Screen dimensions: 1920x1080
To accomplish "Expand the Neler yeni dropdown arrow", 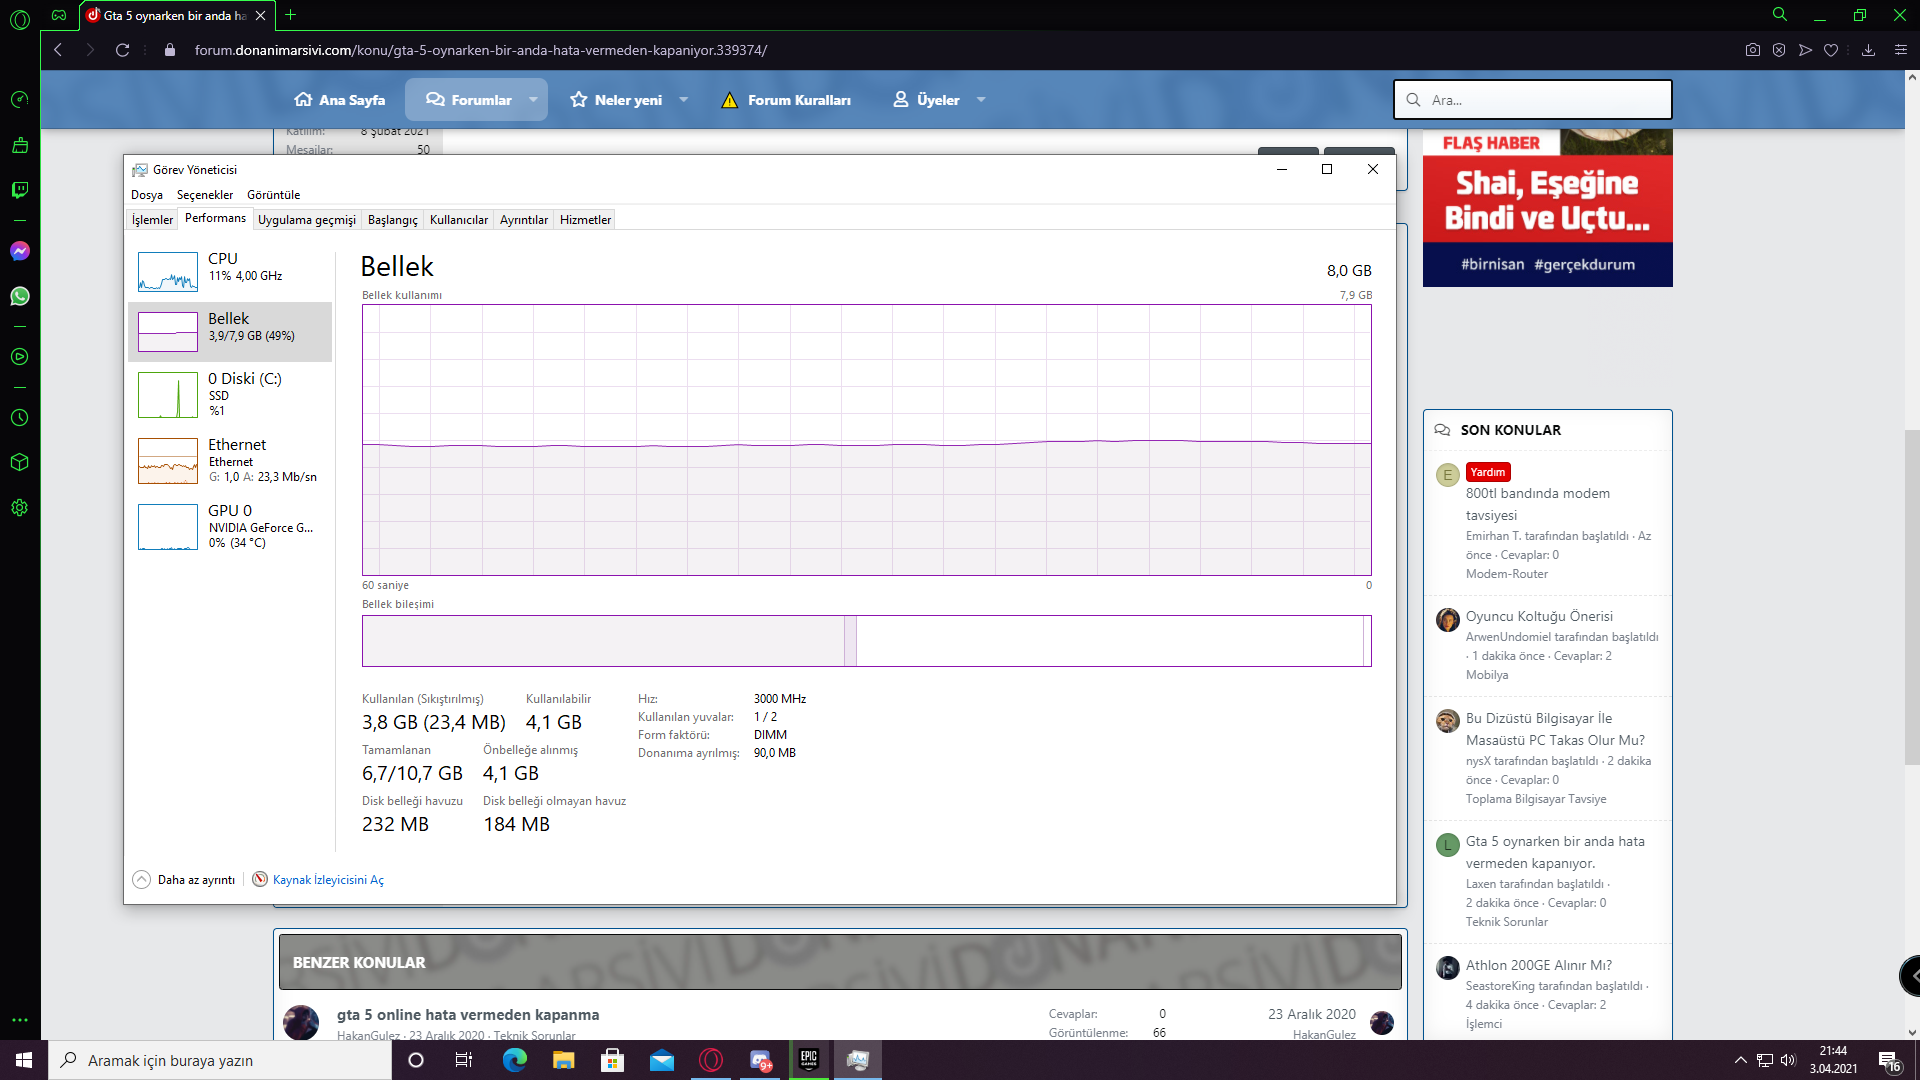I will tap(684, 100).
